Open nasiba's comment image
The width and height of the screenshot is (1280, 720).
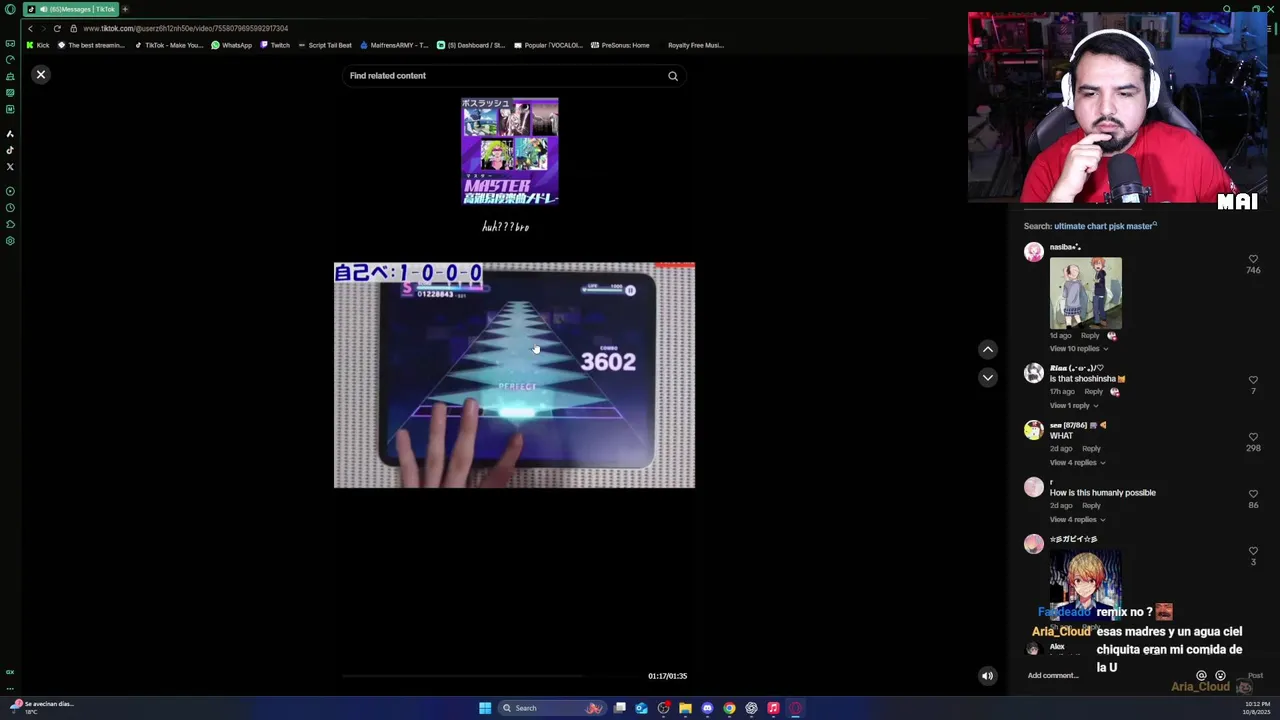(1086, 293)
